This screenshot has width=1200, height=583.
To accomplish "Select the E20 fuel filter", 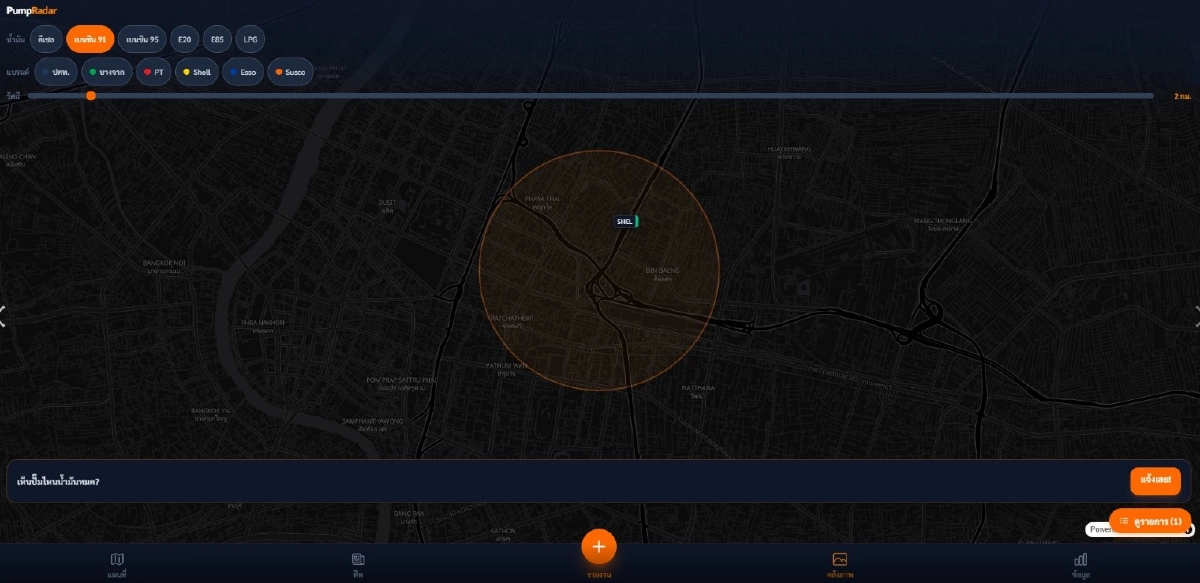I will point(184,39).
